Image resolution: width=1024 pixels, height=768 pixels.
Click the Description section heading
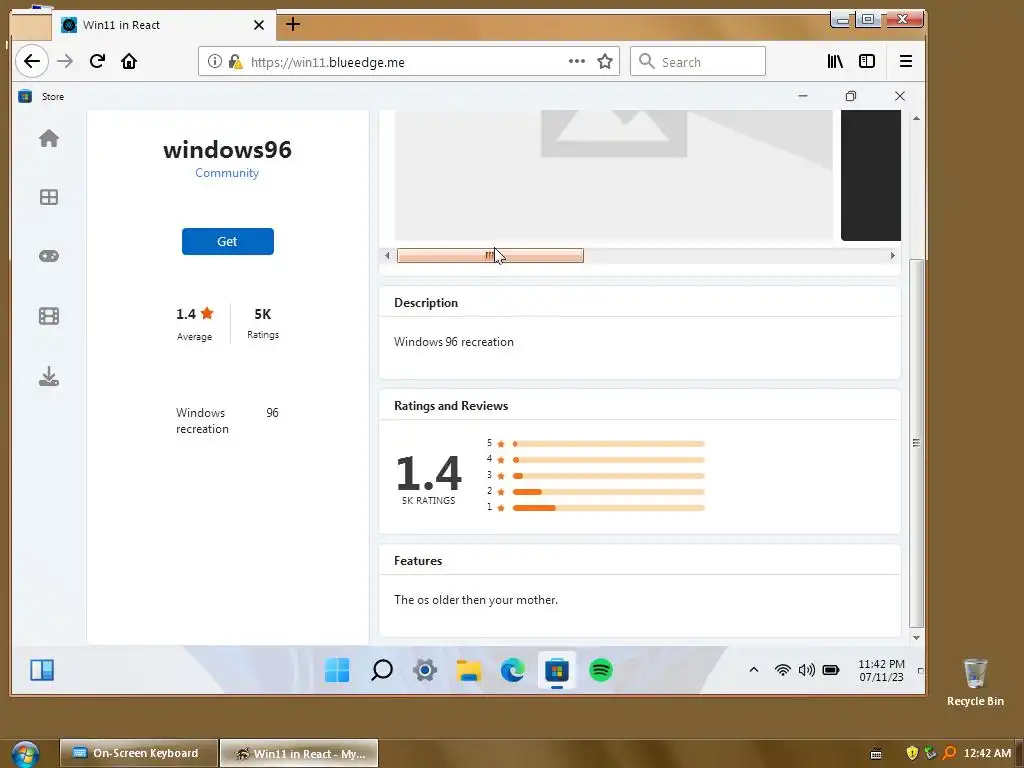tap(426, 303)
